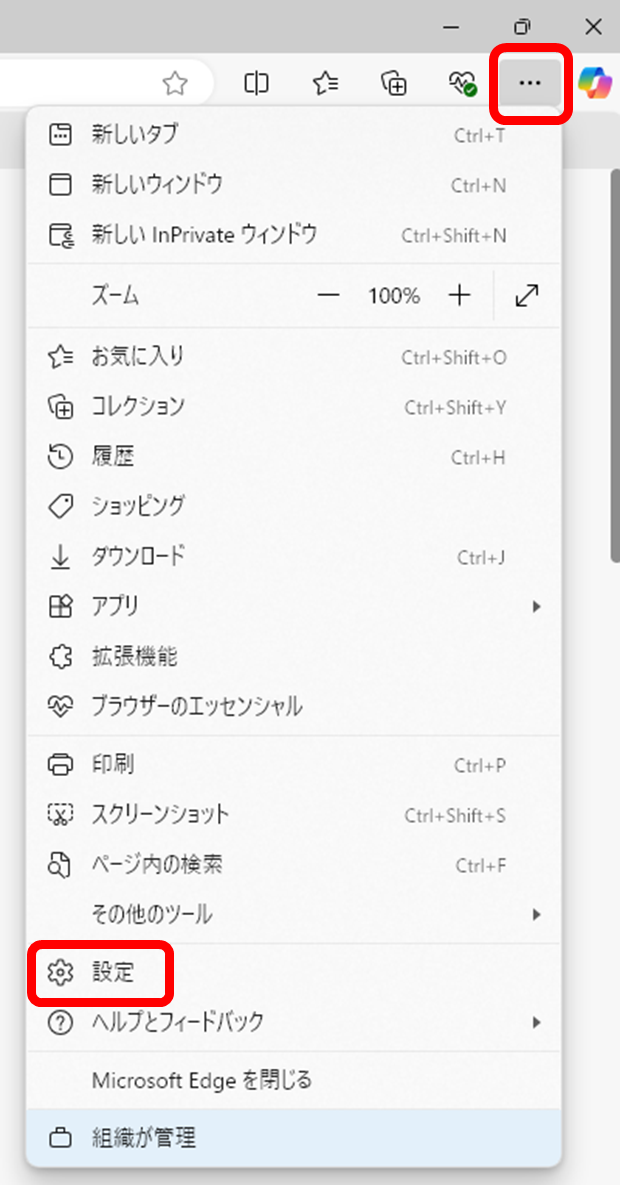Click the split screen toolbar icon
The width and height of the screenshot is (620, 1185).
(256, 84)
